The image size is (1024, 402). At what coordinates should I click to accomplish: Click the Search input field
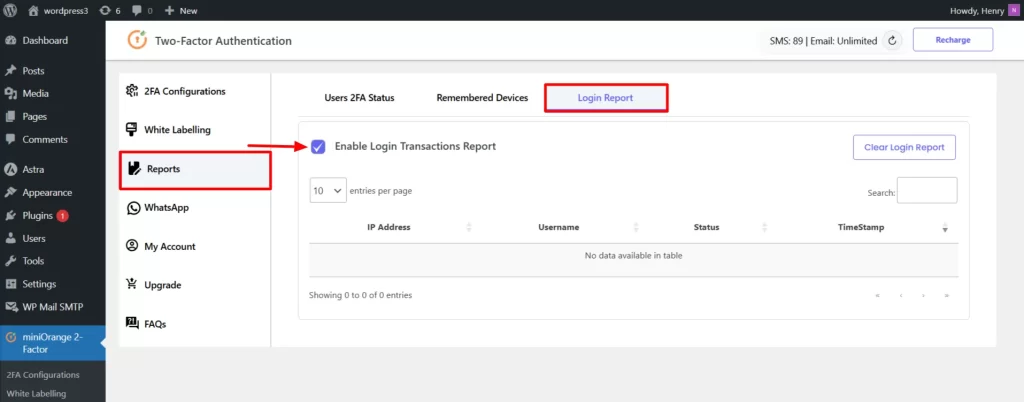(x=927, y=191)
